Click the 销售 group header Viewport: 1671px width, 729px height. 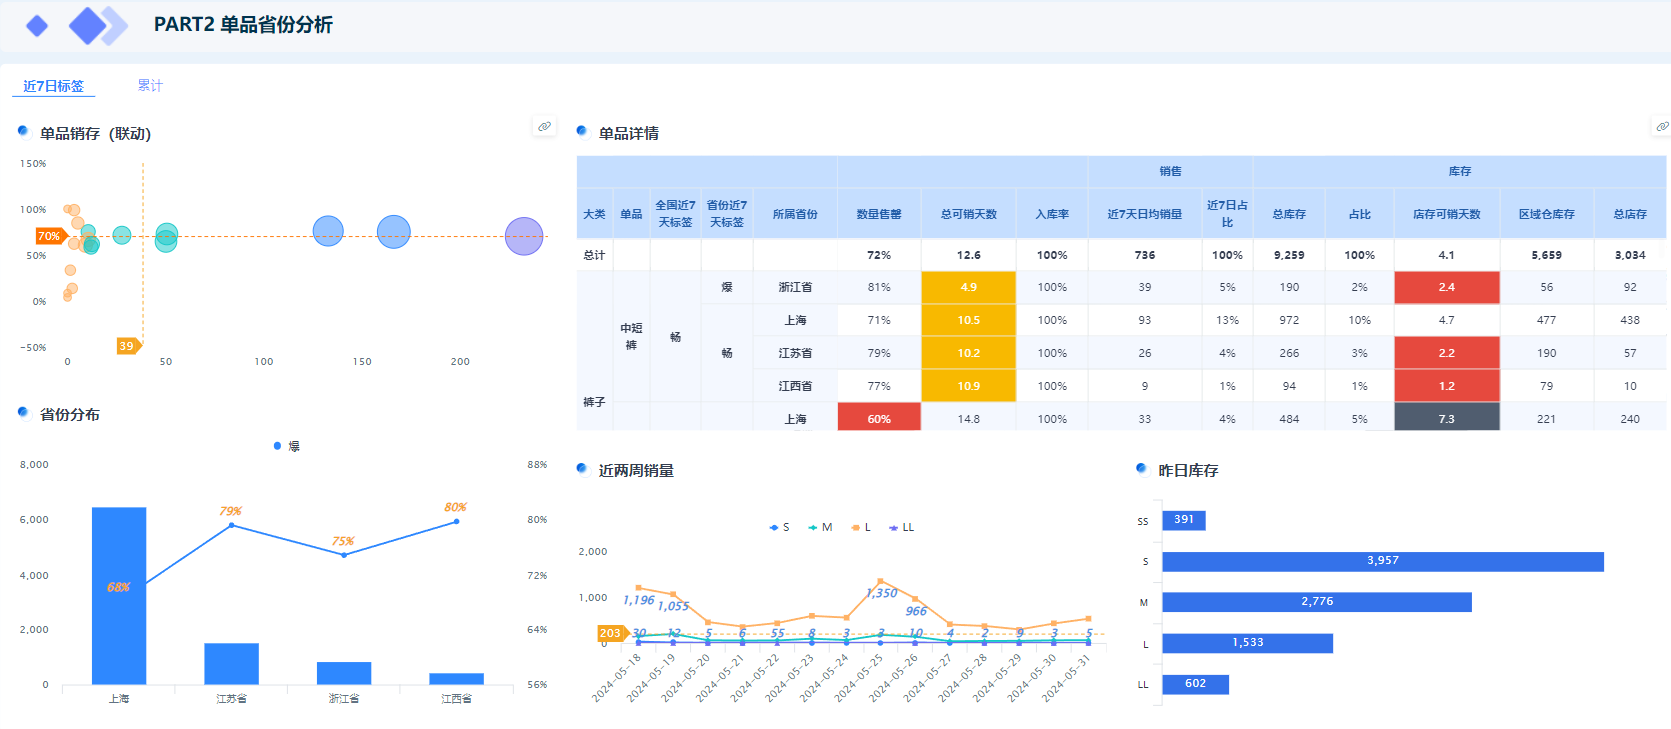(x=1170, y=171)
